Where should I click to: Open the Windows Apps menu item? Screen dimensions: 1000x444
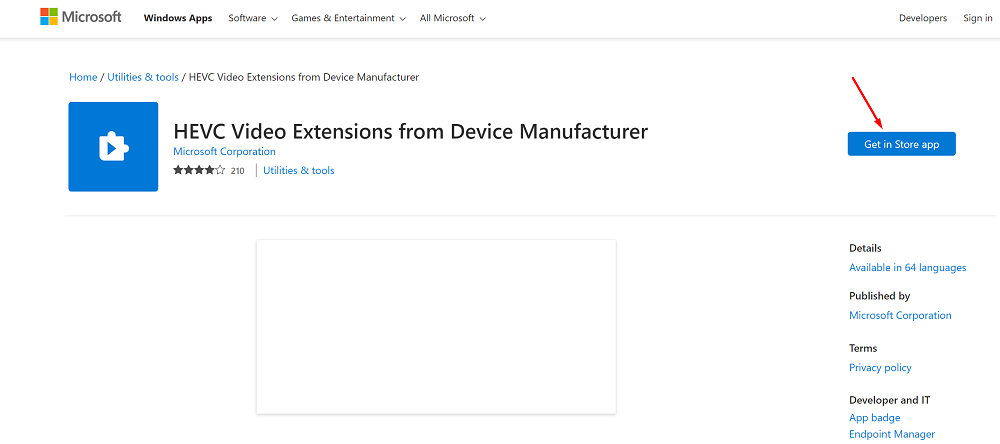coord(177,18)
